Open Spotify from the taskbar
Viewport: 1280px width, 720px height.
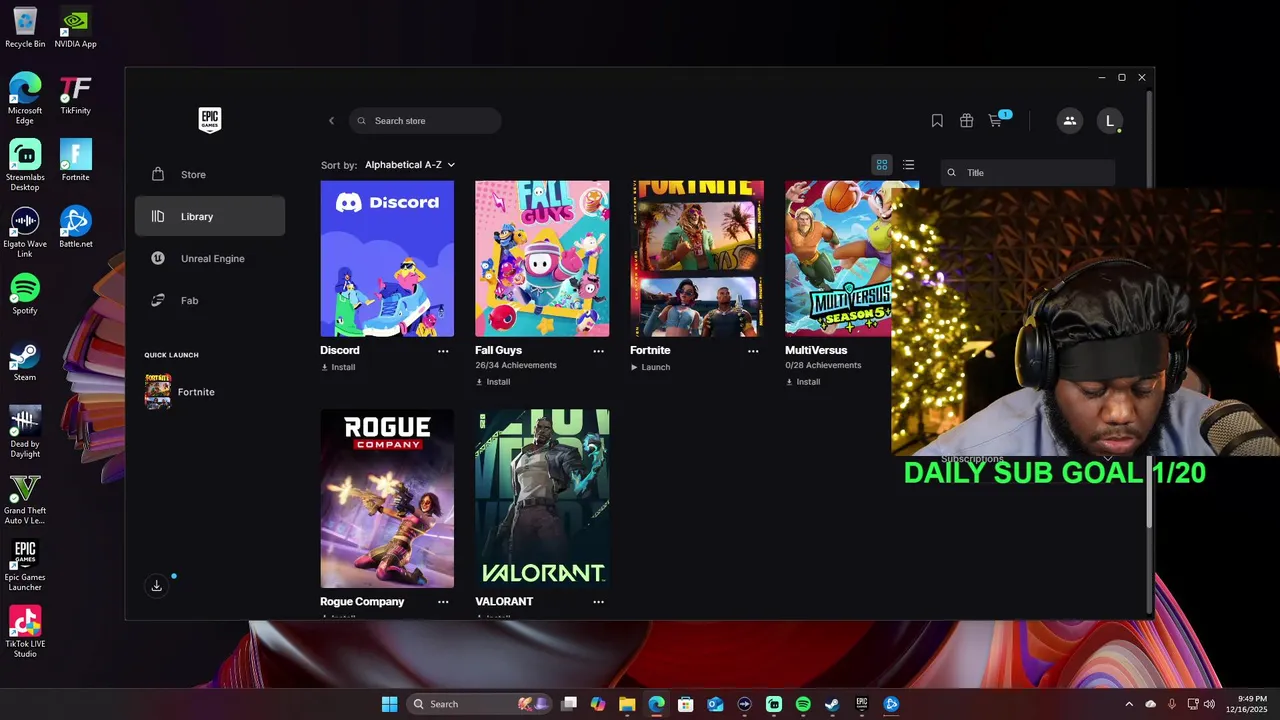803,704
